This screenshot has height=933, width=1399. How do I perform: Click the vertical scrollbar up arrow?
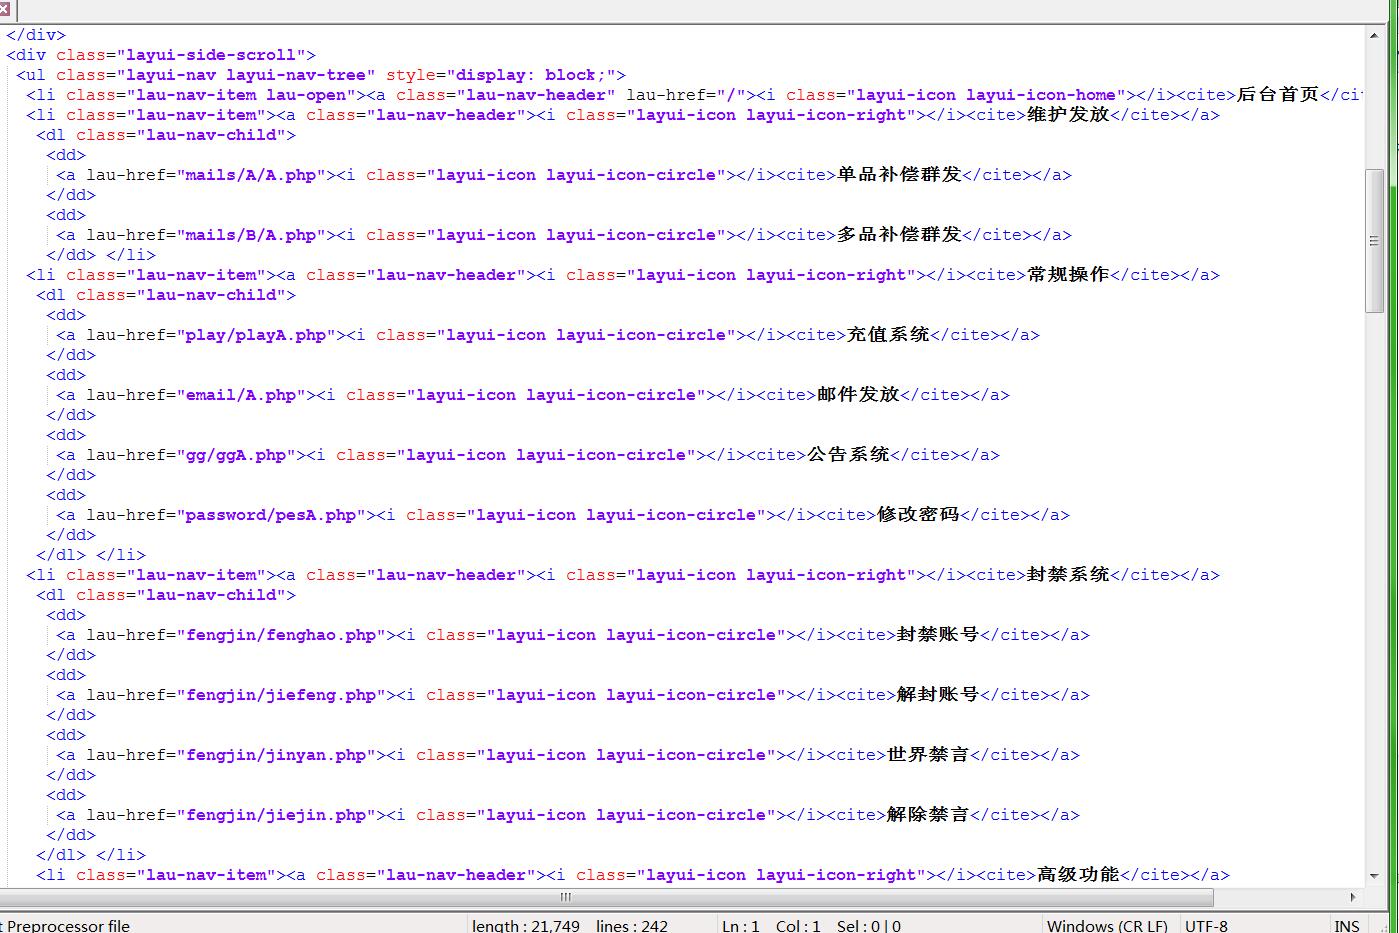pos(1375,35)
